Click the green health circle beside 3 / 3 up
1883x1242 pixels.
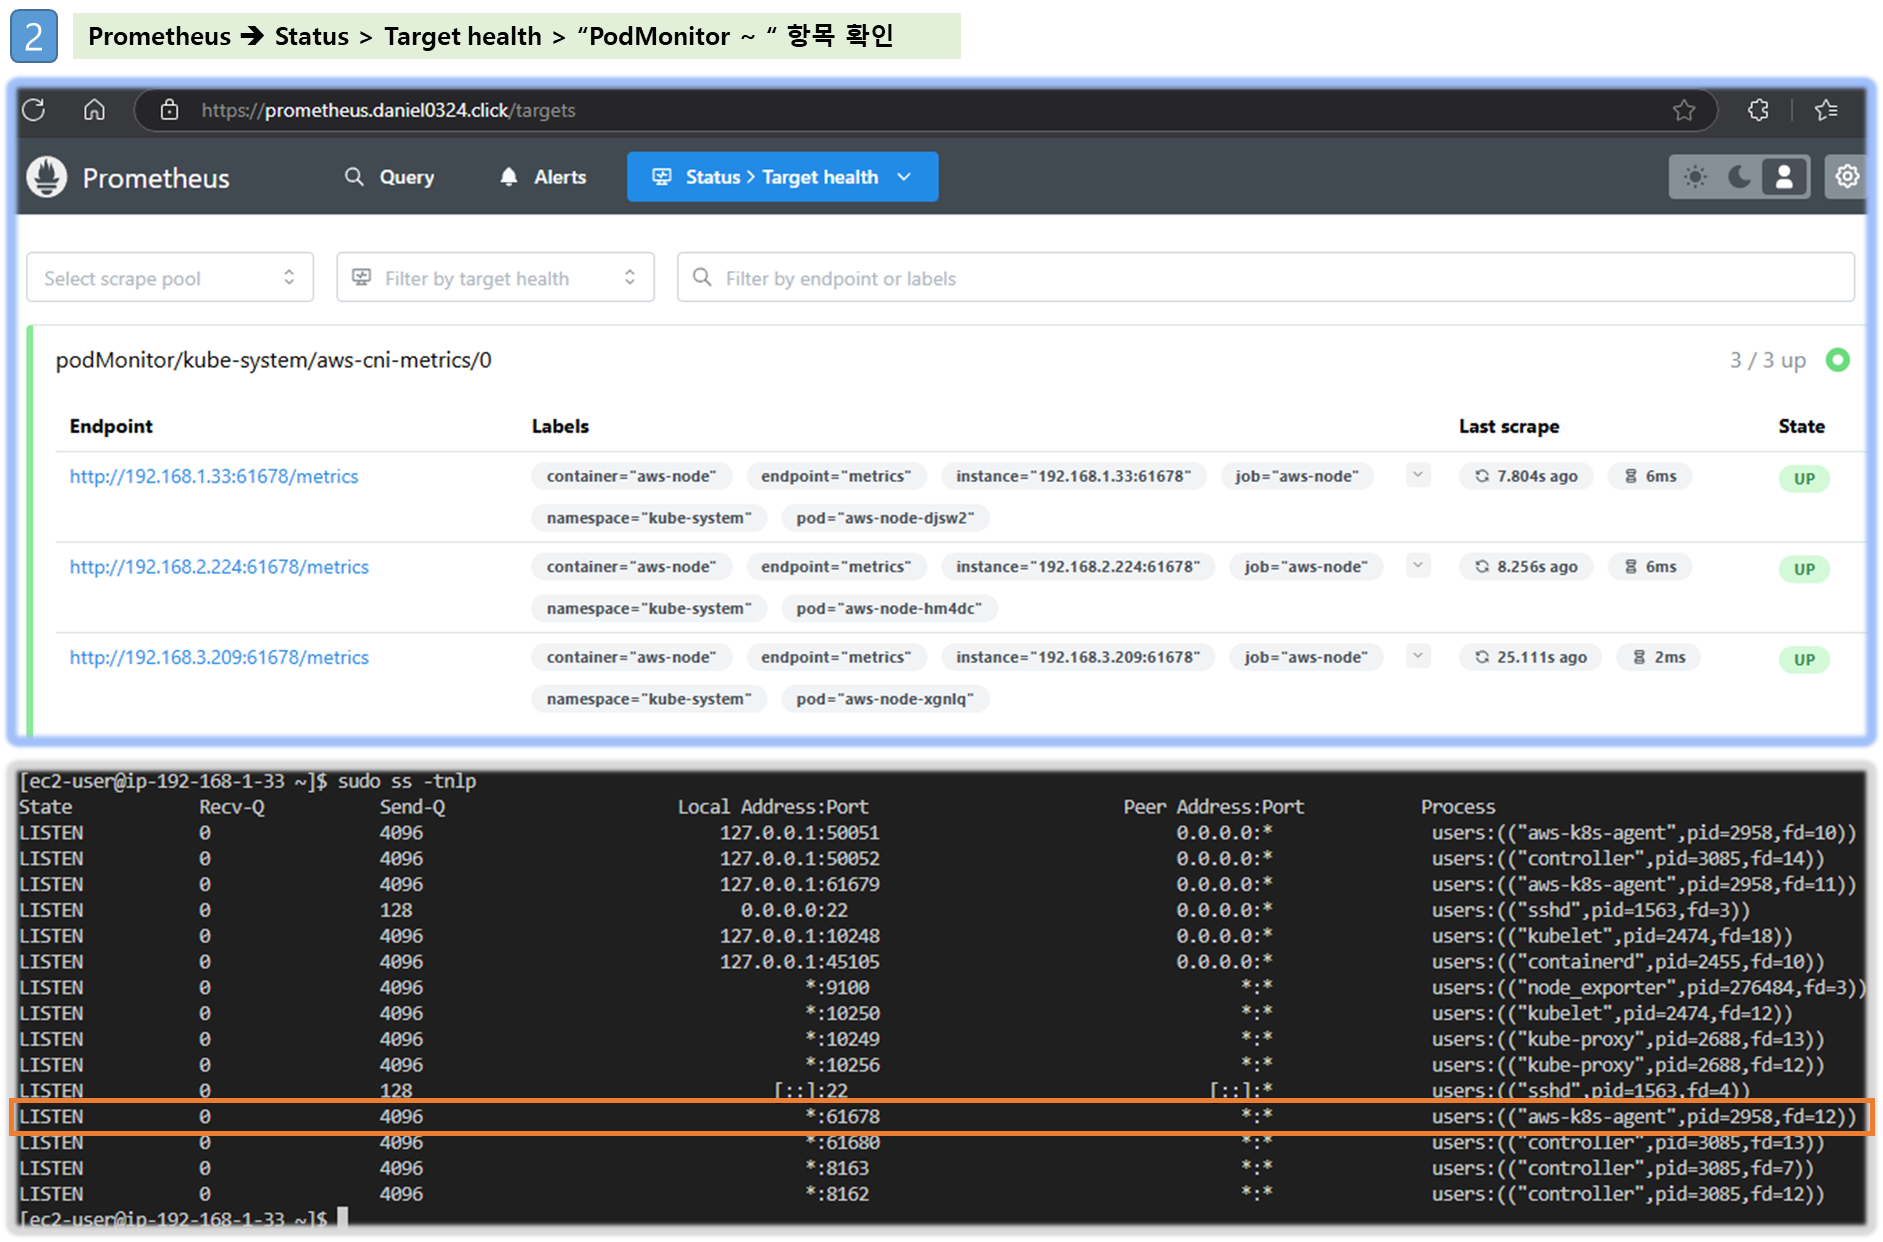click(1837, 360)
